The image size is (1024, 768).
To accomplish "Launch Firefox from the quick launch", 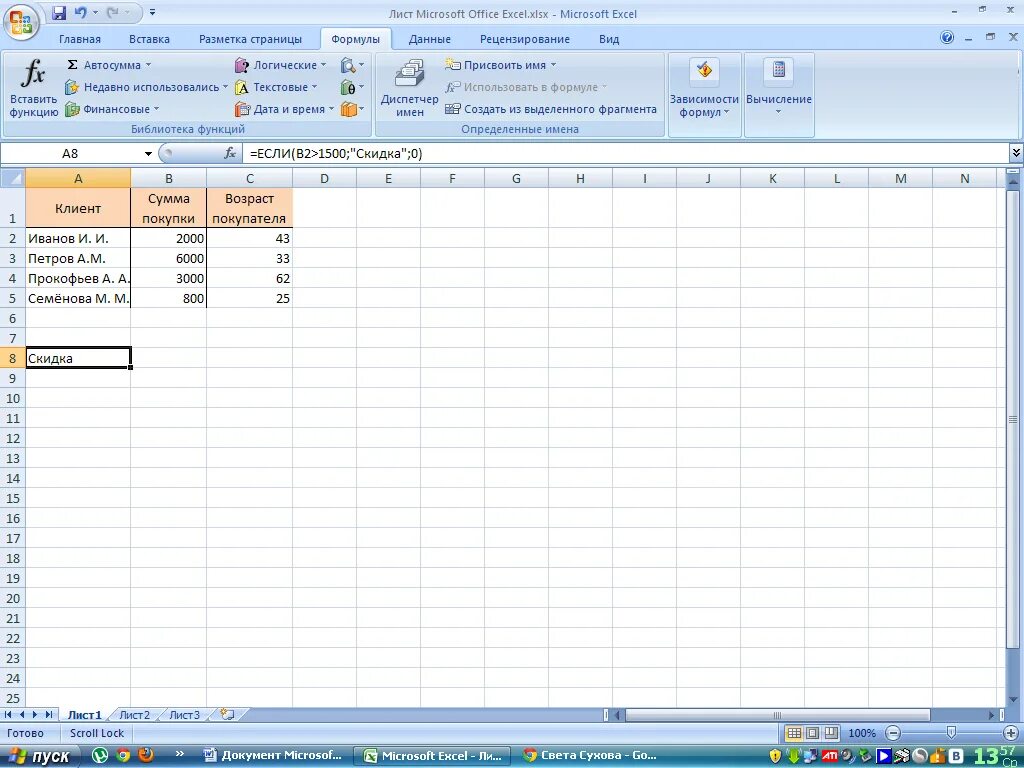I will click(x=146, y=756).
